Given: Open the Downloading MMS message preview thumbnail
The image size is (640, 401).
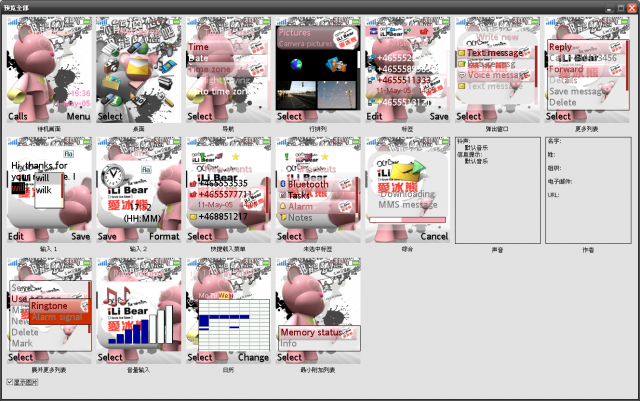Looking at the screenshot, I should 408,190.
